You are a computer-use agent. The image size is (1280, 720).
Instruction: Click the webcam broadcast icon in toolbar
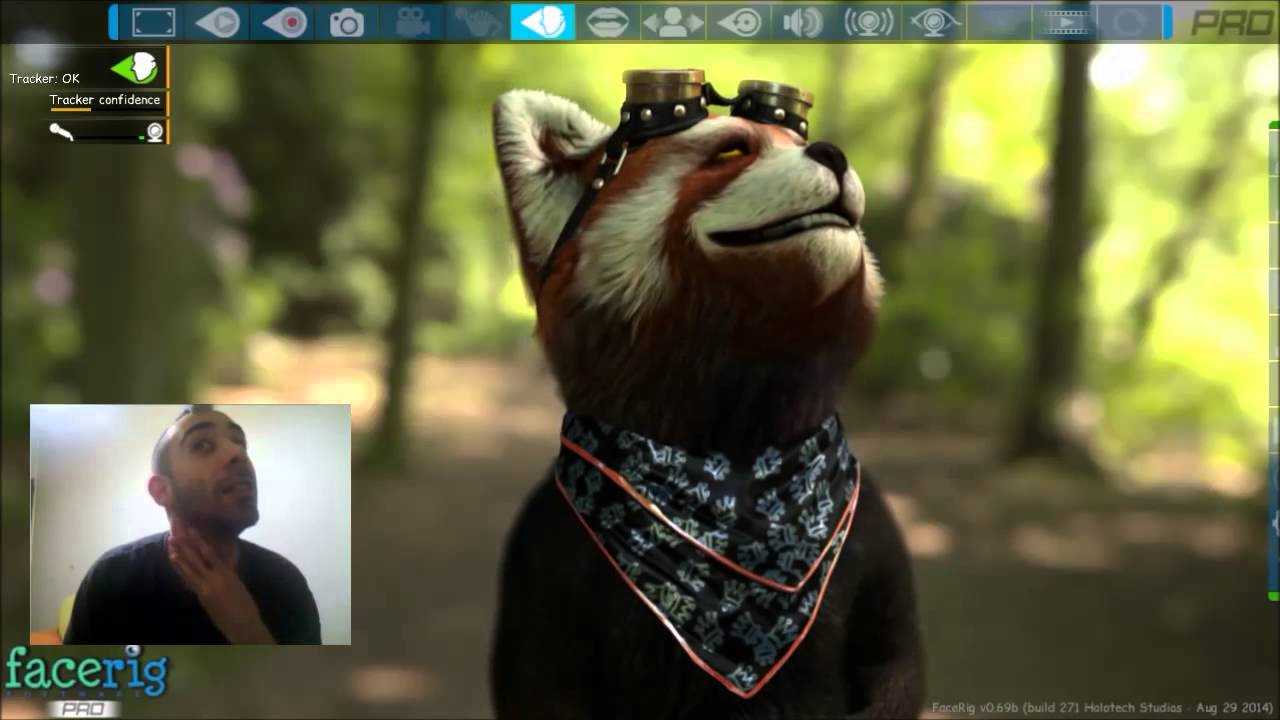[869, 22]
